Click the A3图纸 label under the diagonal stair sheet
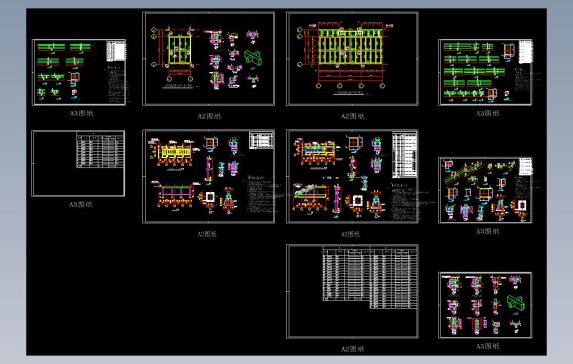 click(487, 231)
